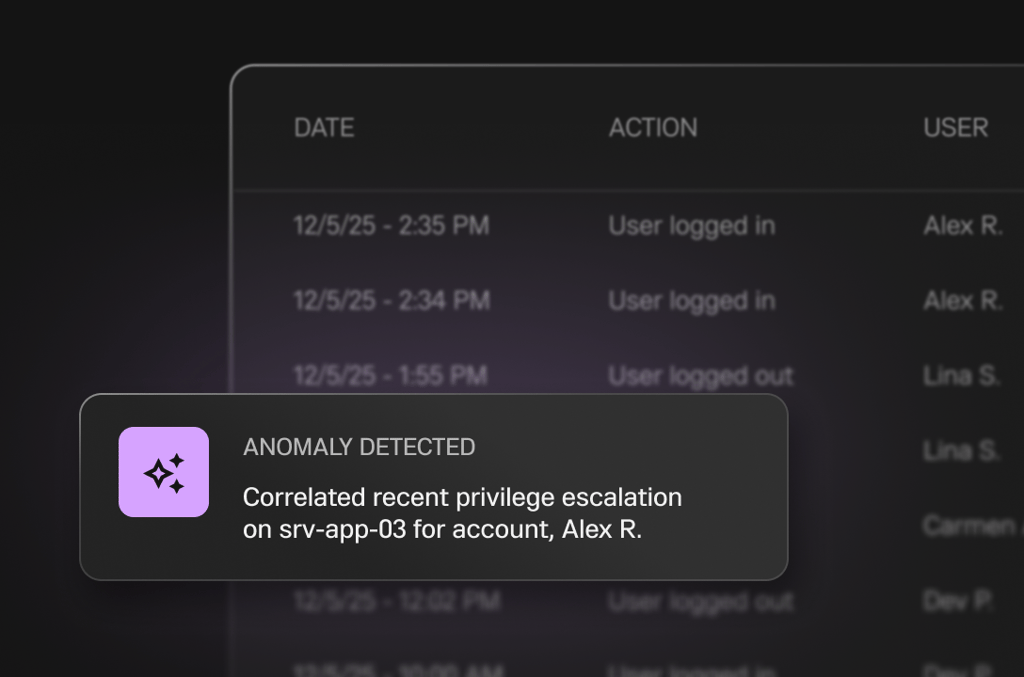Sort by the USER column header

pos(955,128)
